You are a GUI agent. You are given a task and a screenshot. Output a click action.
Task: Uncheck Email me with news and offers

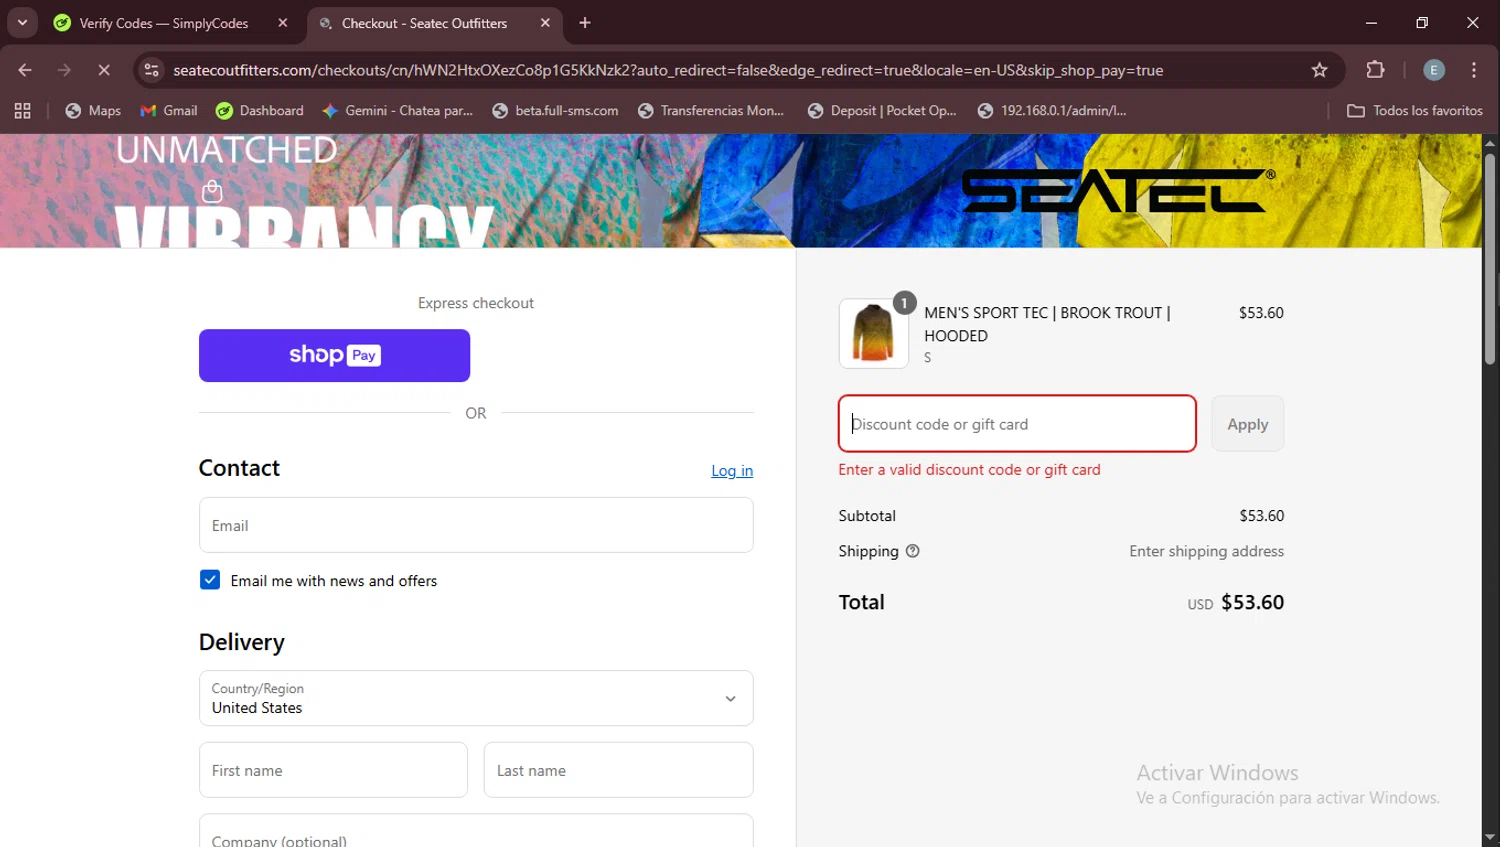[x=210, y=580]
